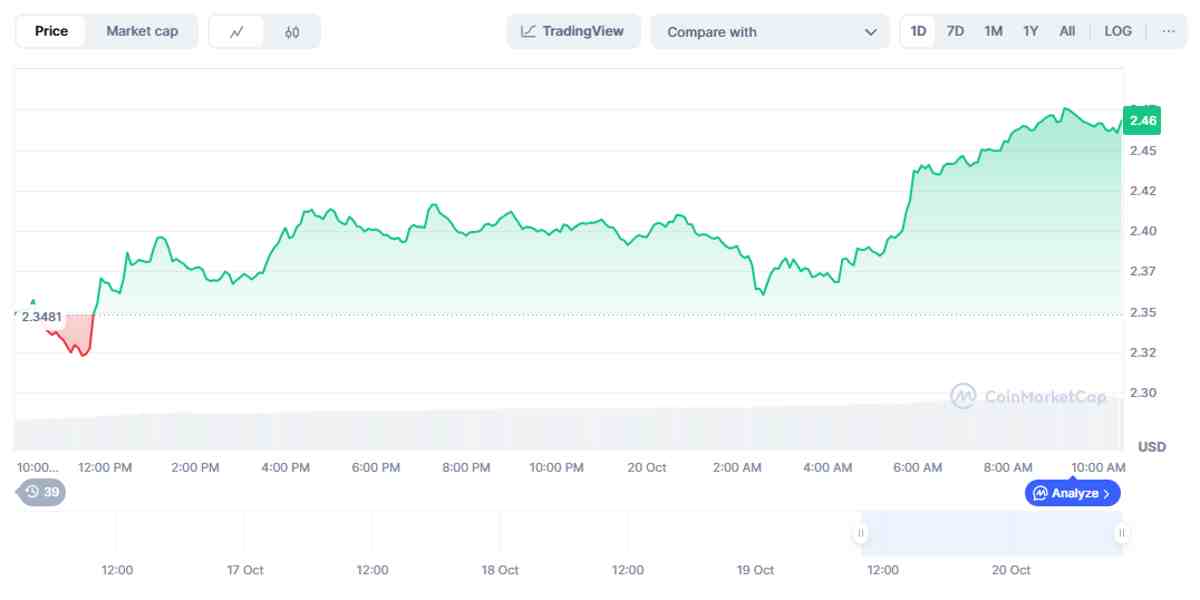The image size is (1200, 600).
Task: Click the 4:00 PM time axis label
Action: 285,468
